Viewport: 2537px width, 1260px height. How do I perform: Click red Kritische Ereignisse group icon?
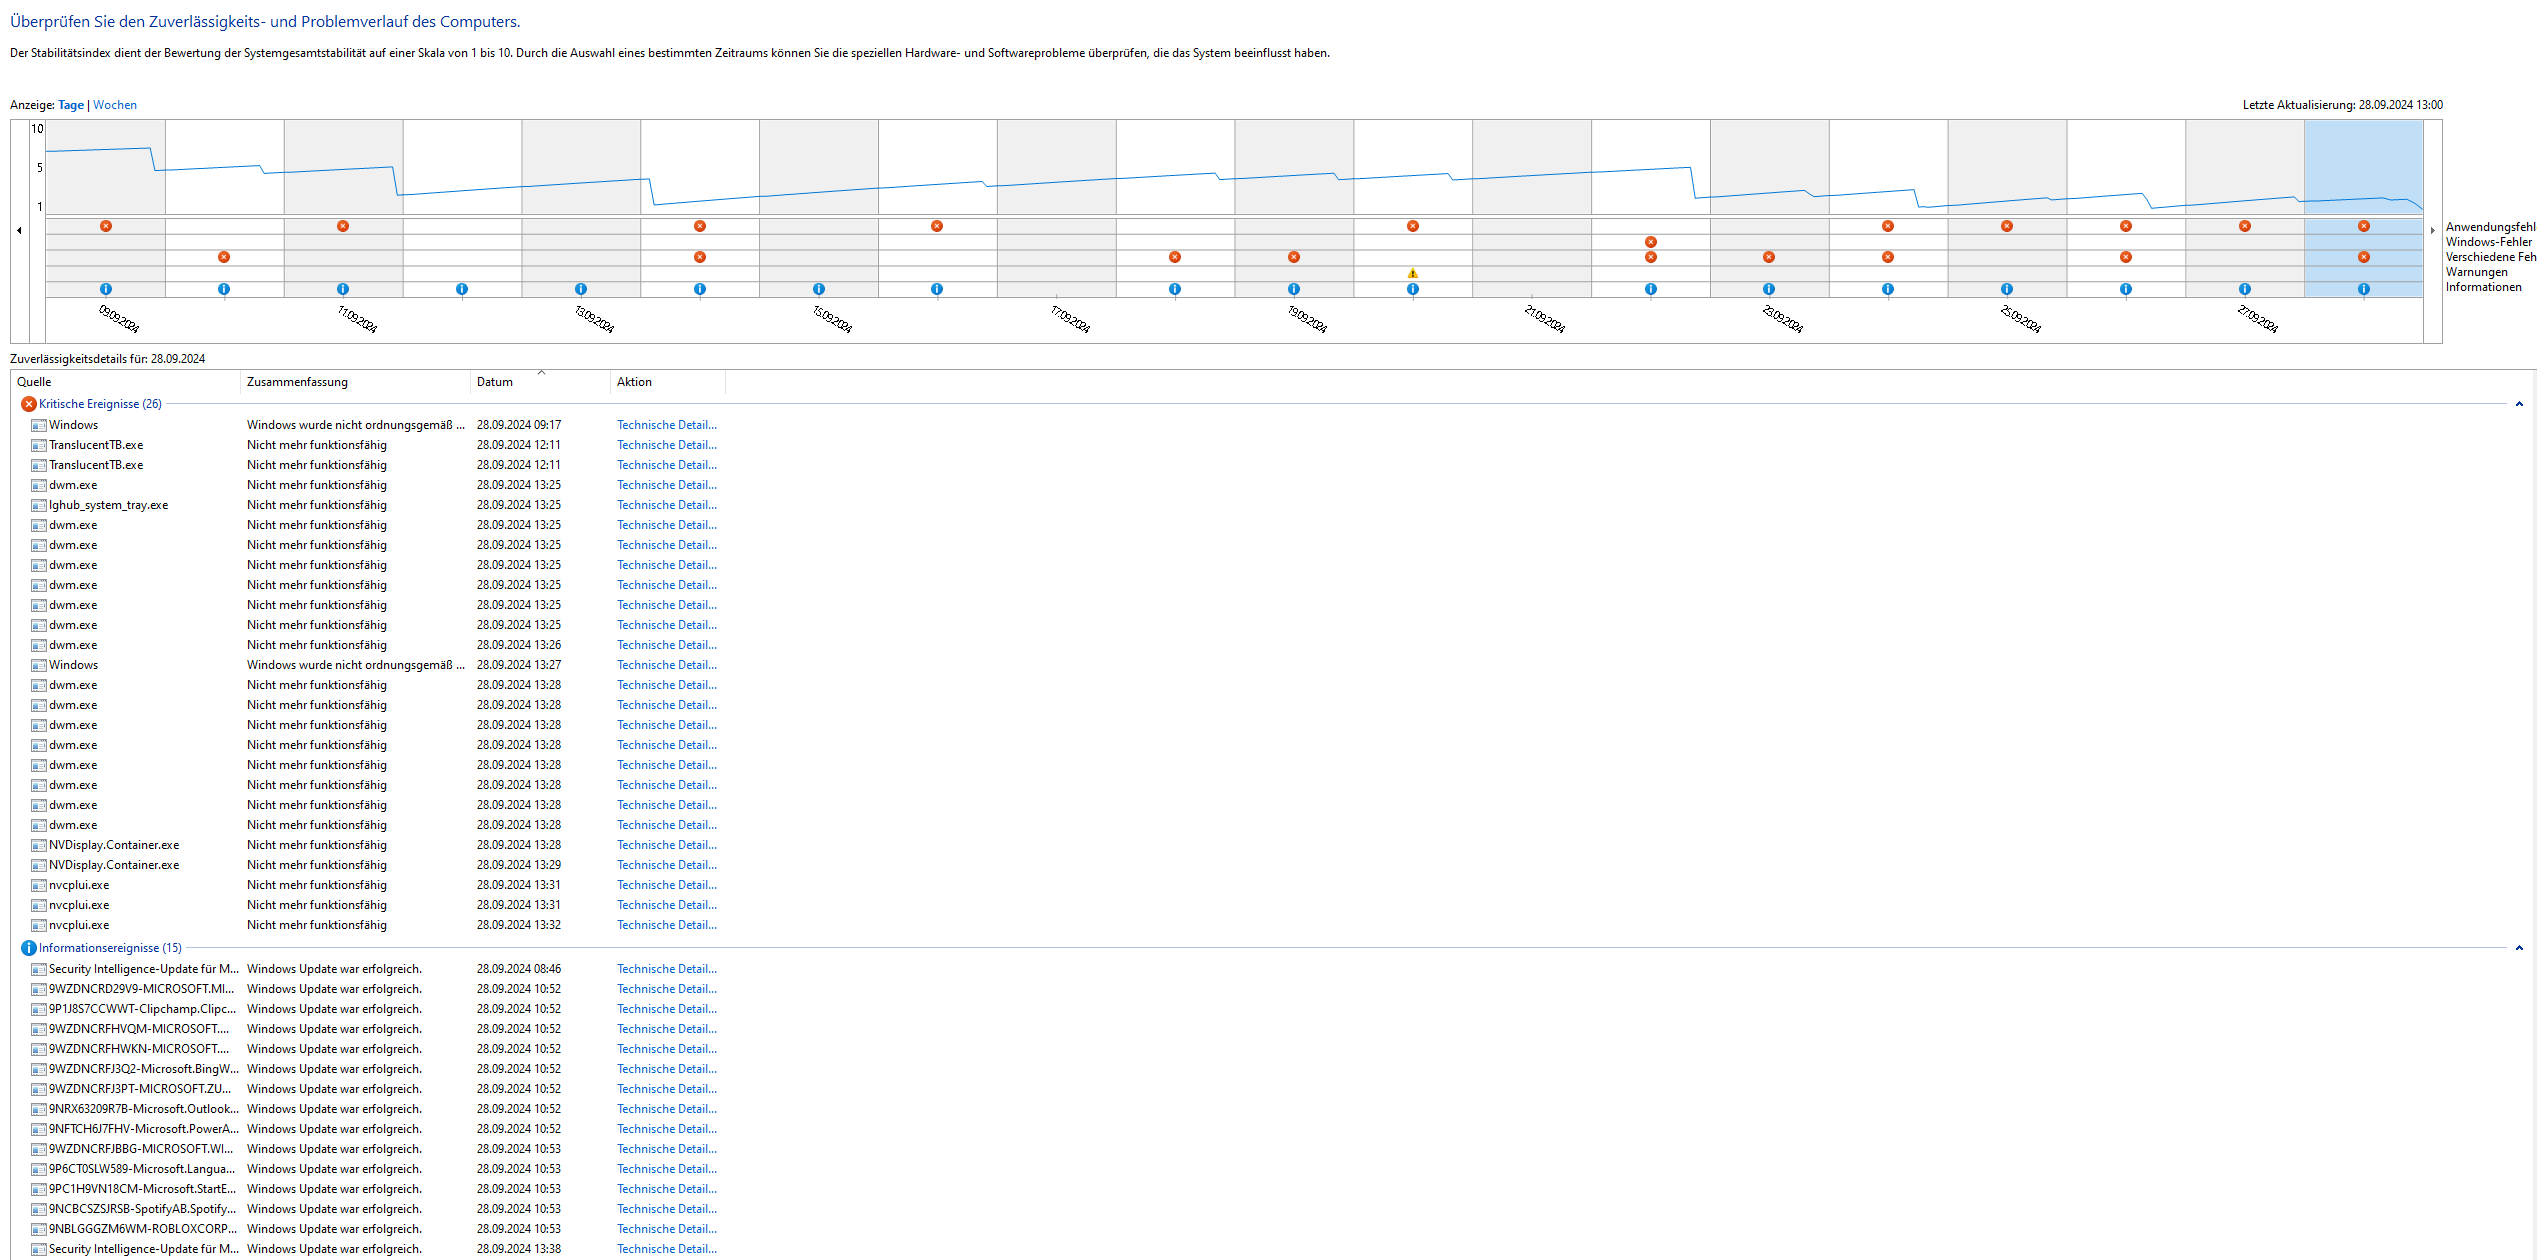tap(29, 404)
